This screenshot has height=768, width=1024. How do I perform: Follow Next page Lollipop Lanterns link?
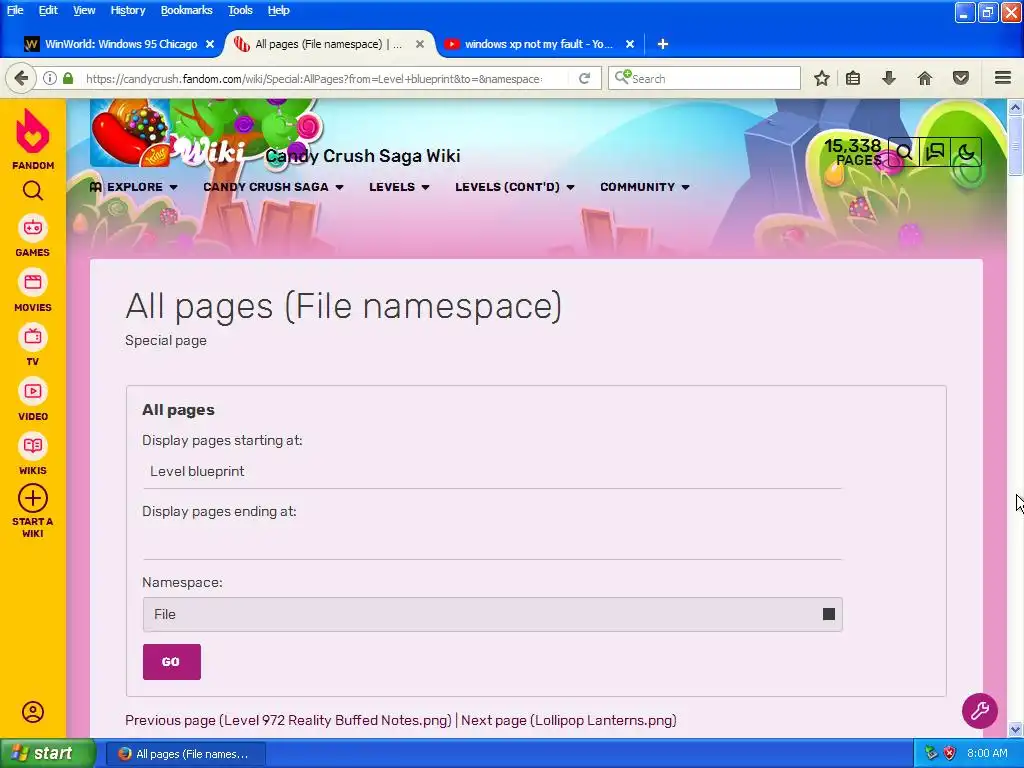pos(569,720)
